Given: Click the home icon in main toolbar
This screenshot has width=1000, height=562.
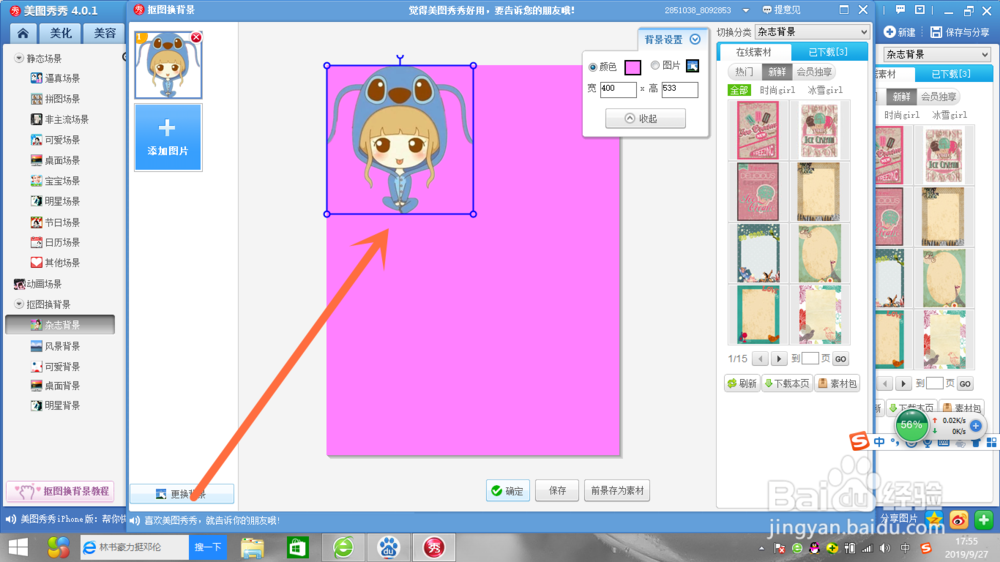Looking at the screenshot, I should click(23, 33).
